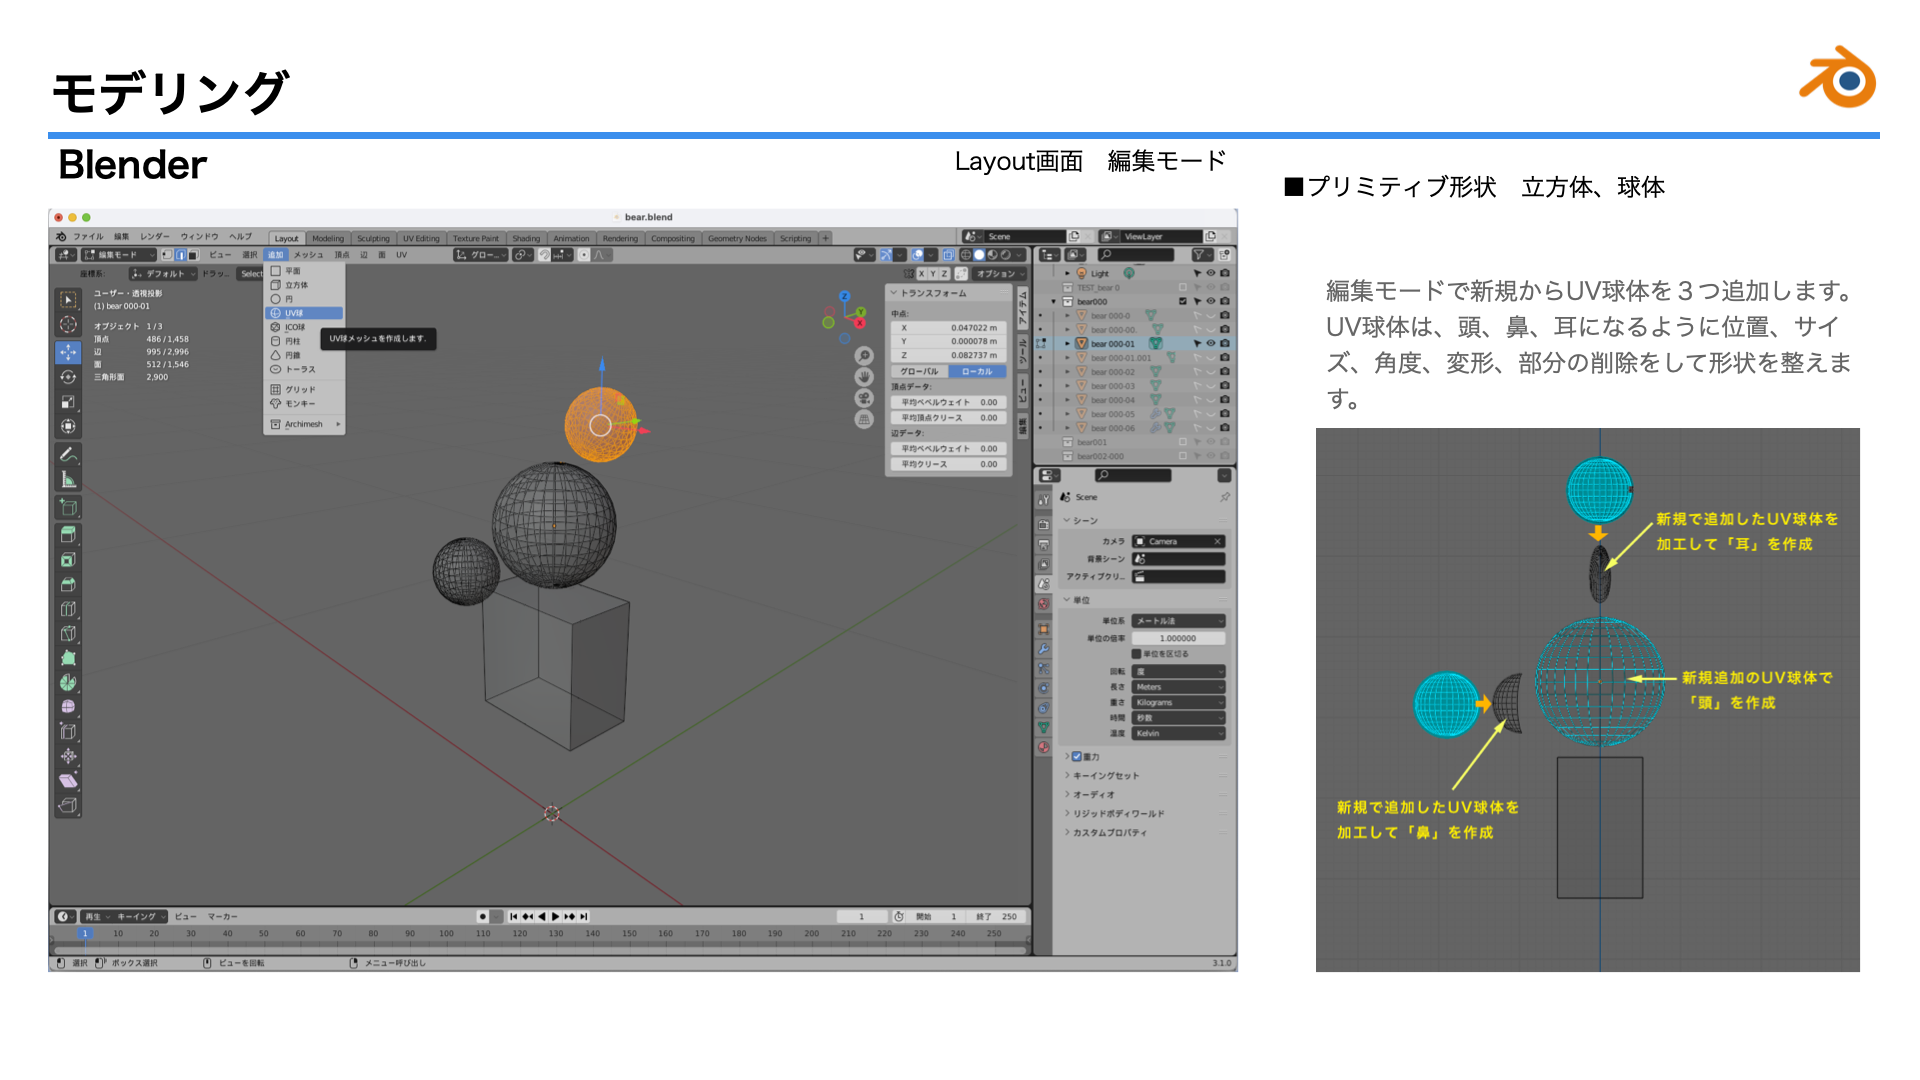Expand the リジッドボディワールド panel
Image resolution: width=1920 pixels, height=1080 pixels.
click(1118, 814)
